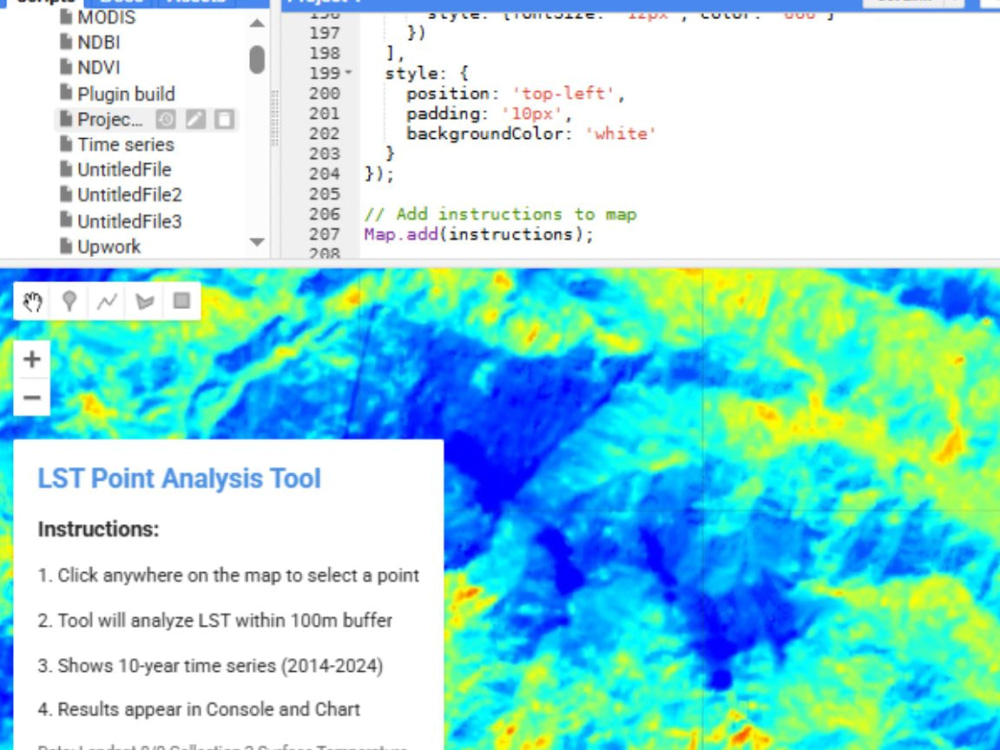The width and height of the screenshot is (1000, 750).
Task: Click the LST Point Analysis Tool title
Action: 179,478
